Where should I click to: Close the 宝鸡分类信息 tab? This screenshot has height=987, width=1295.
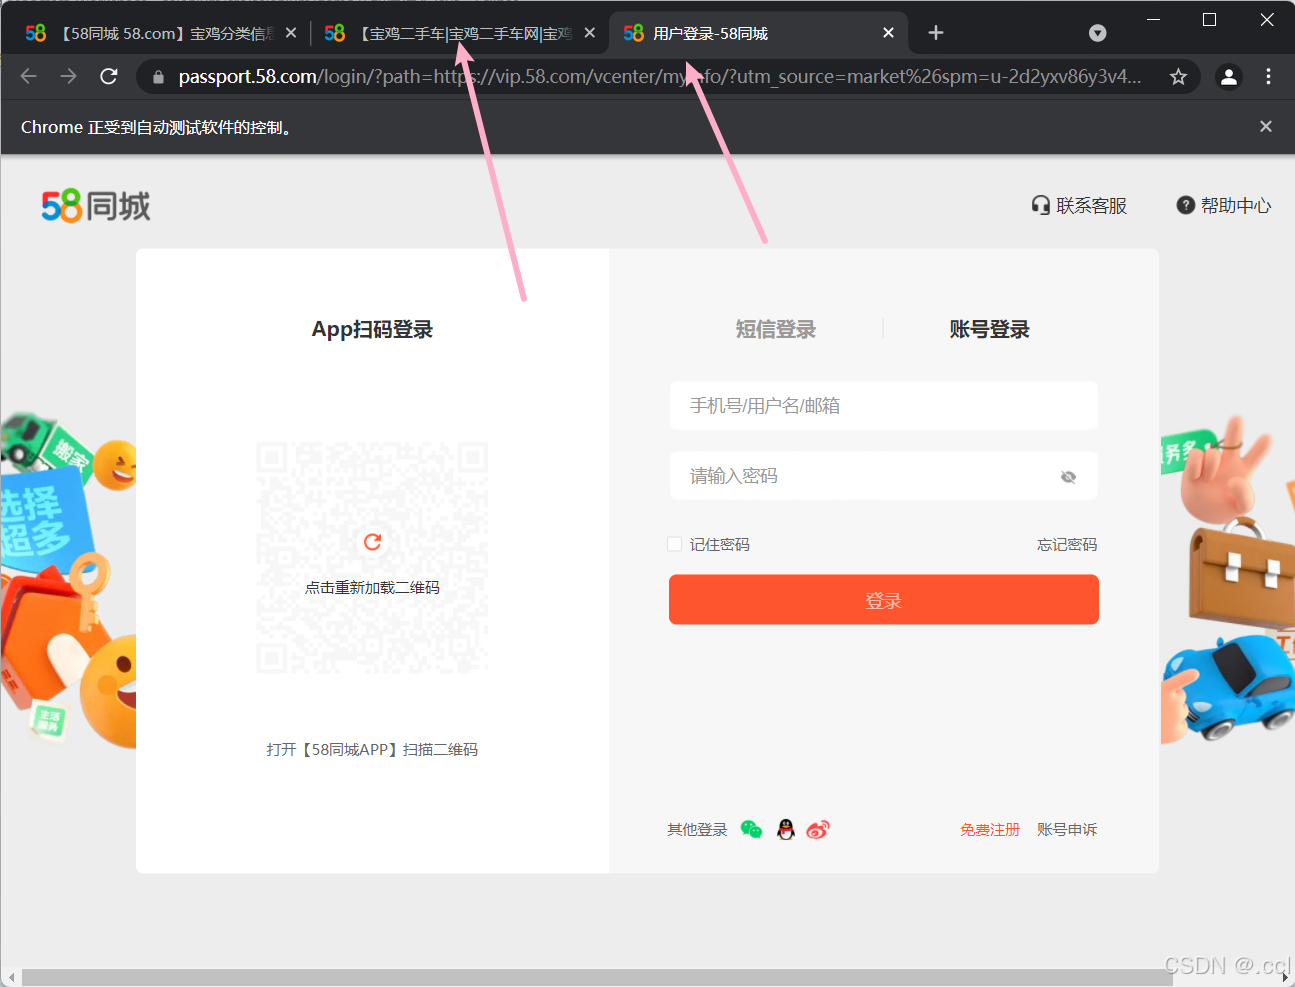[x=290, y=33]
